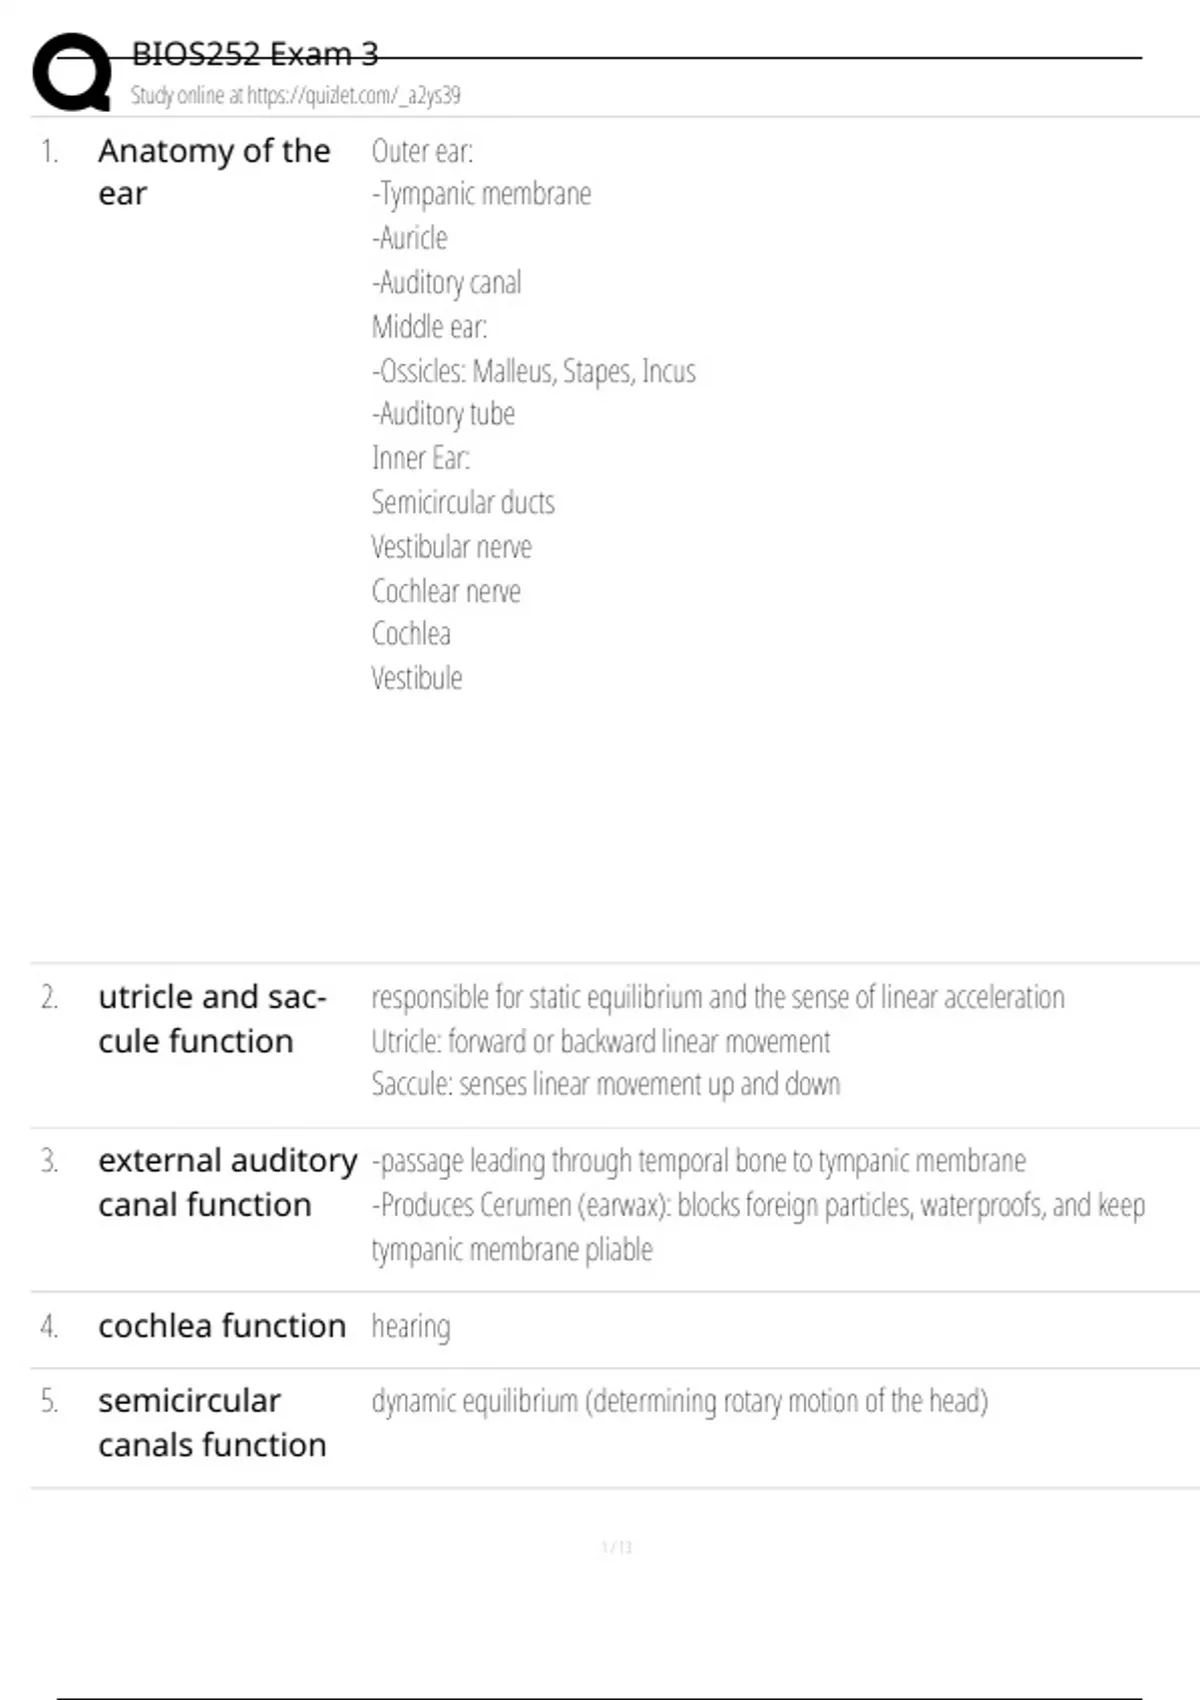The image size is (1200, 1700).
Task: Click the 'Outer ear:' heading line
Action: (x=422, y=151)
